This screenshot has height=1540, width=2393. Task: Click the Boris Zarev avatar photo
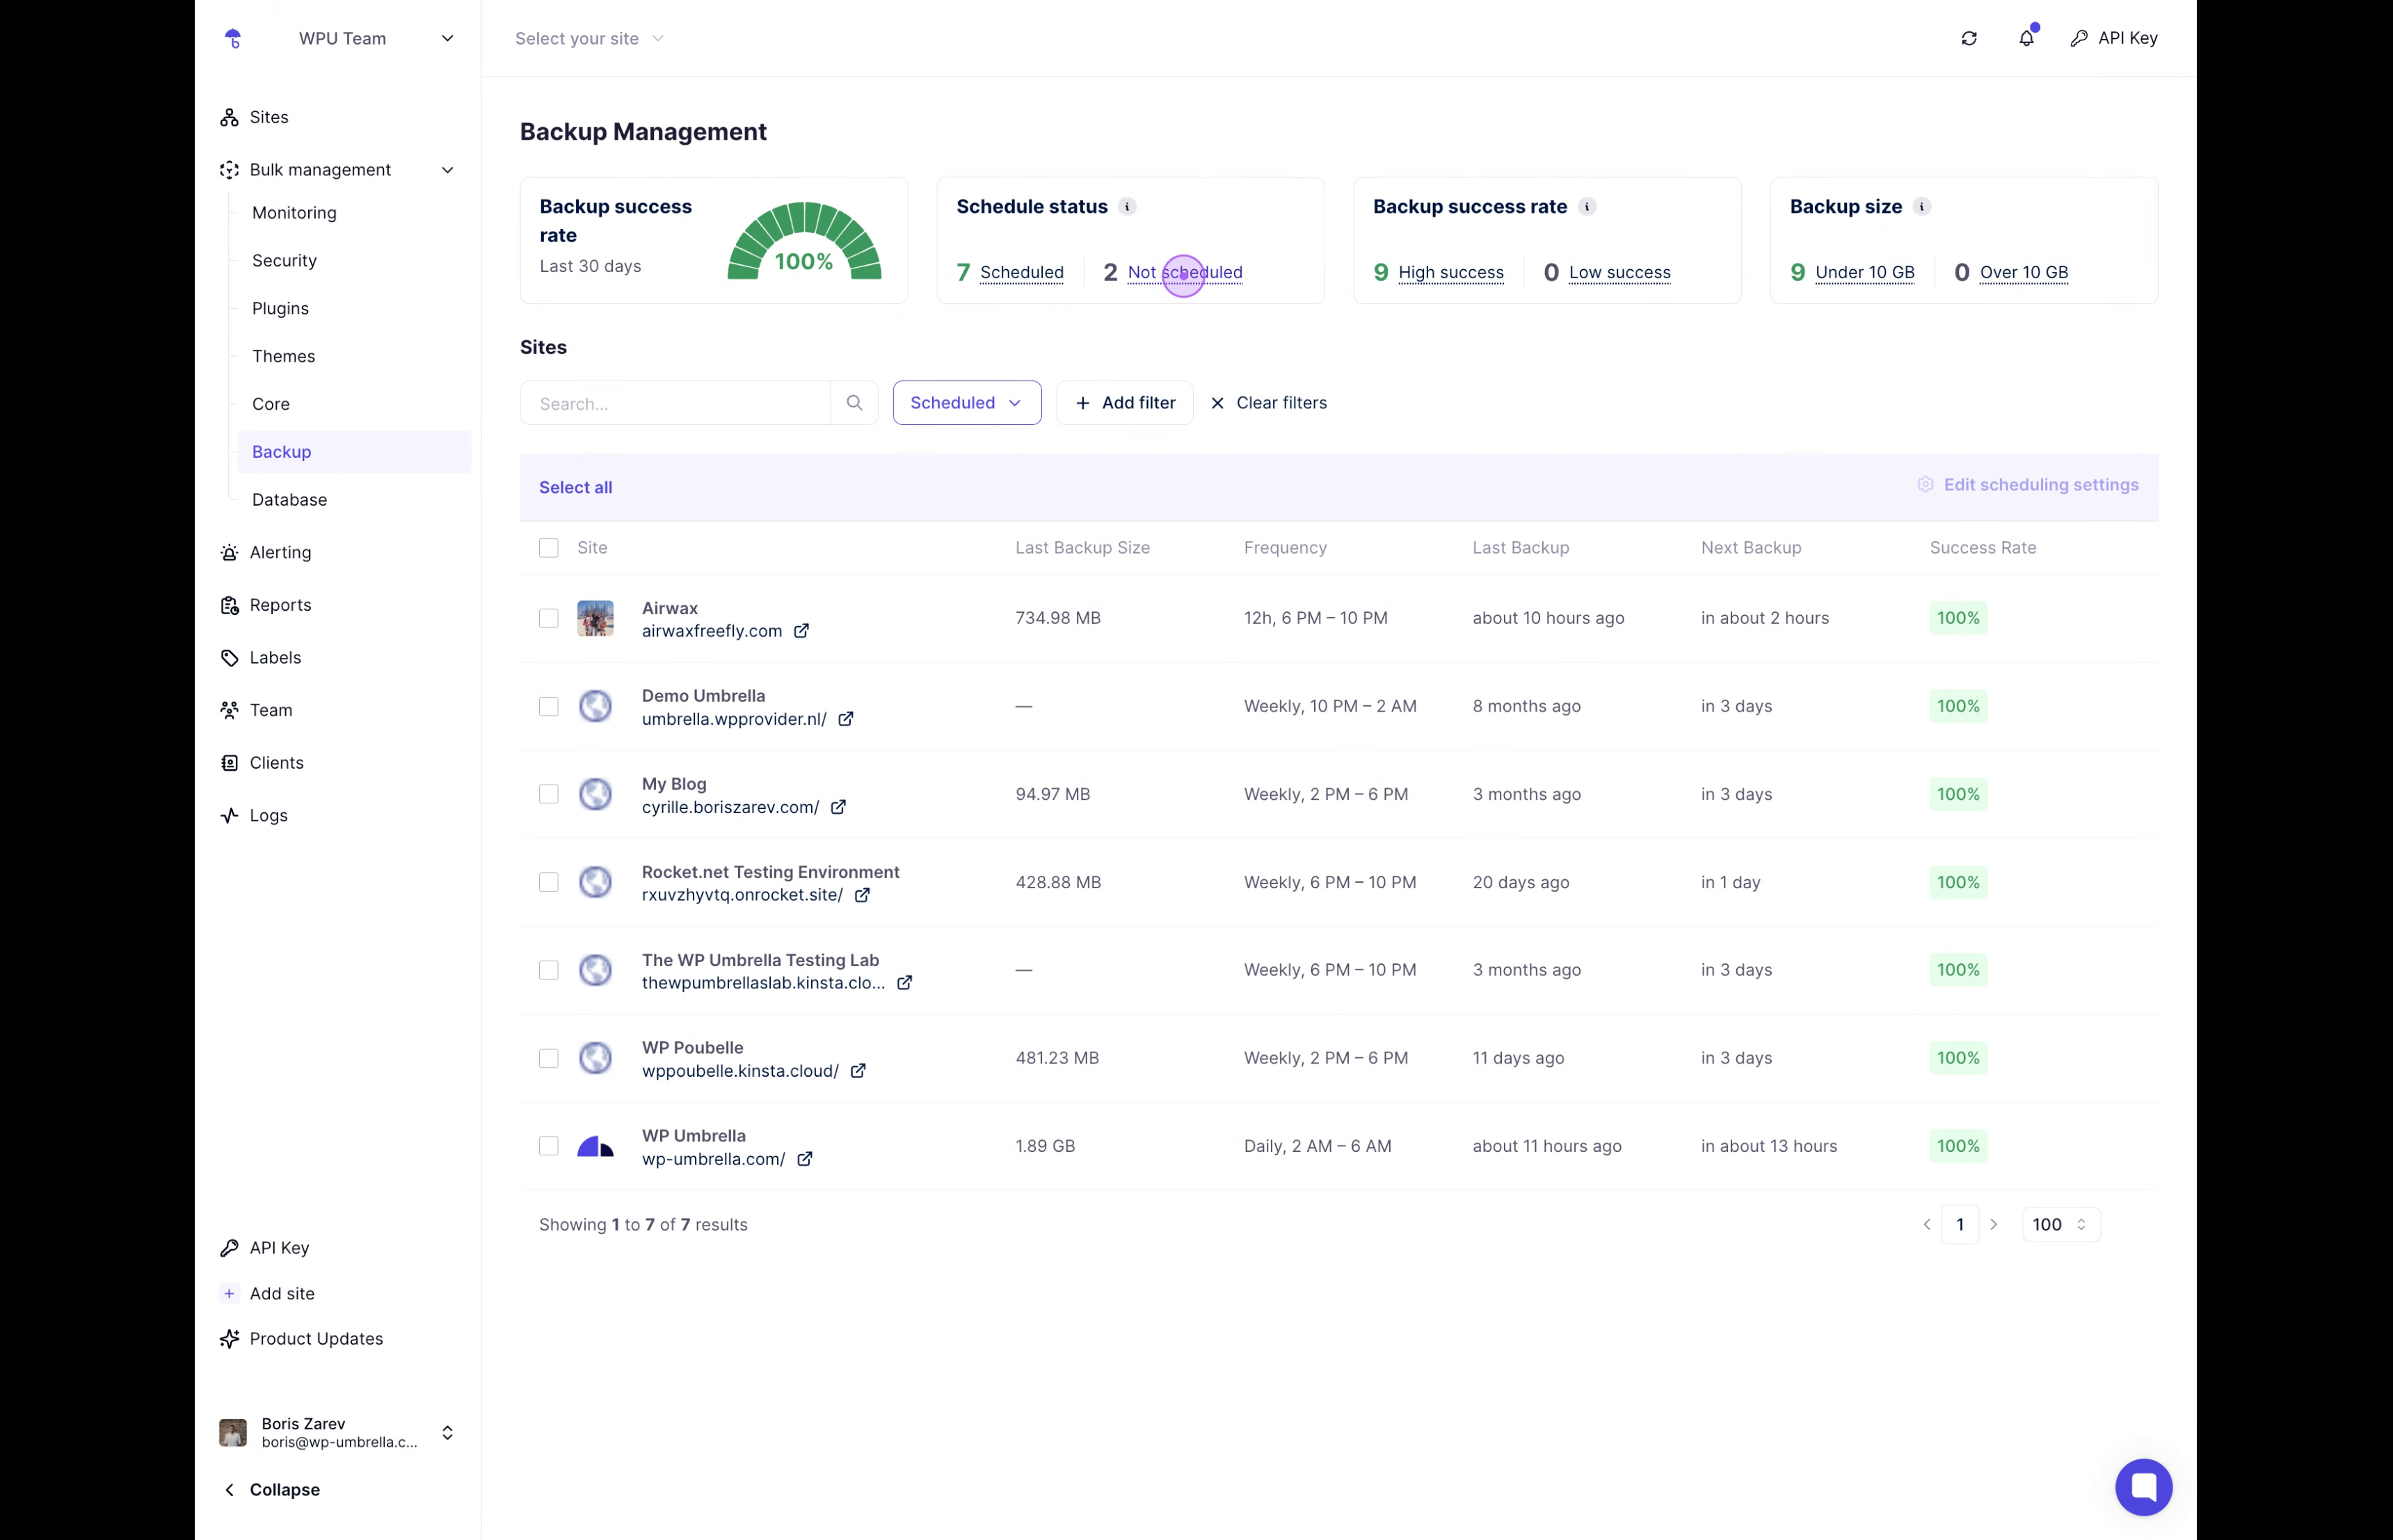click(x=233, y=1433)
